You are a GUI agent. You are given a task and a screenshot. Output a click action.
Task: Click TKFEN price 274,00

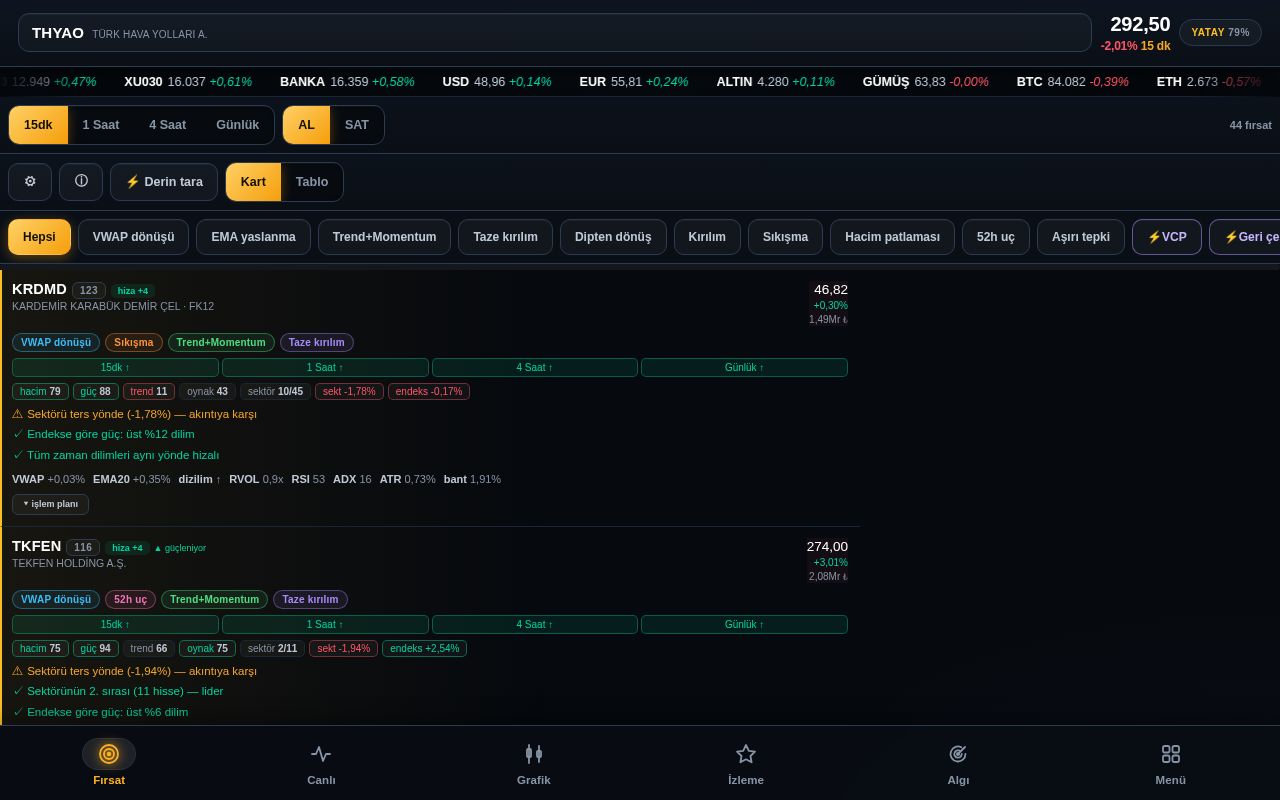[x=827, y=546]
